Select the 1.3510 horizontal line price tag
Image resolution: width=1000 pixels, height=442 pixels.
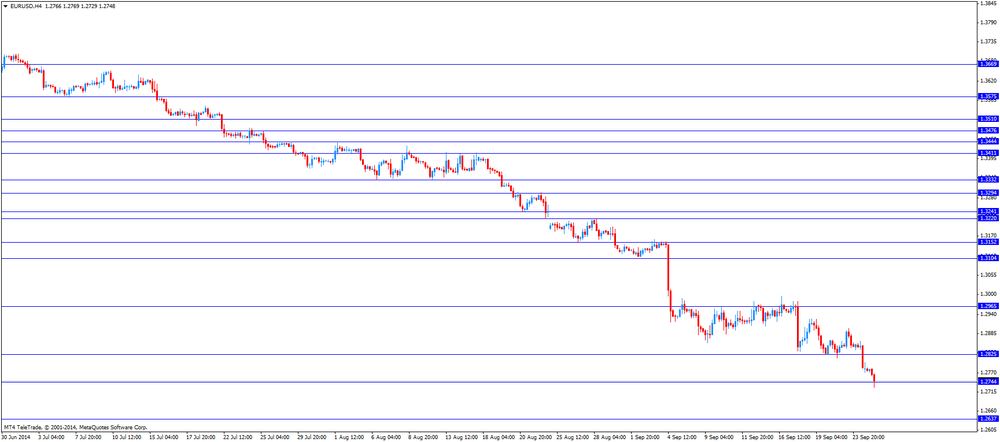click(x=988, y=119)
